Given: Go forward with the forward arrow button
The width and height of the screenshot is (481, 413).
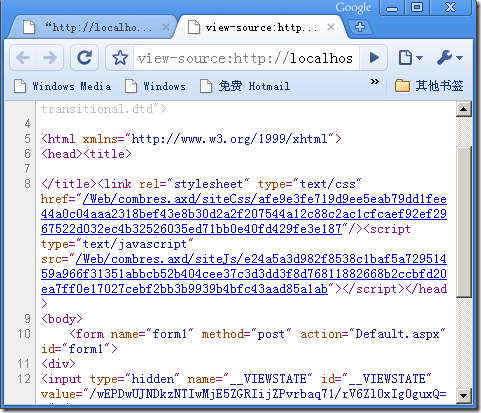Looking at the screenshot, I should click(x=50, y=58).
